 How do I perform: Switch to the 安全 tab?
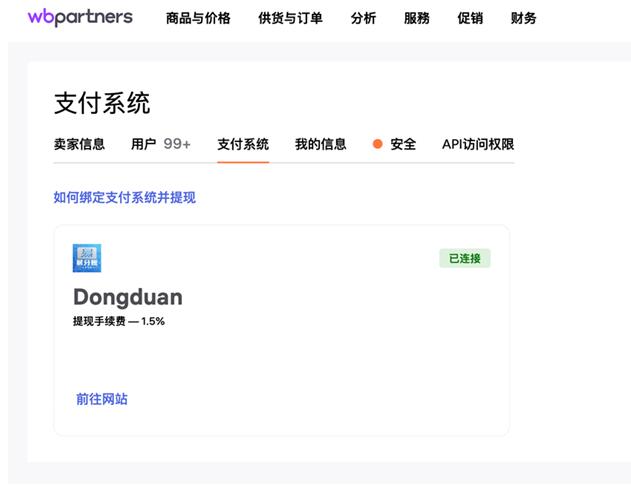pyautogui.click(x=403, y=144)
